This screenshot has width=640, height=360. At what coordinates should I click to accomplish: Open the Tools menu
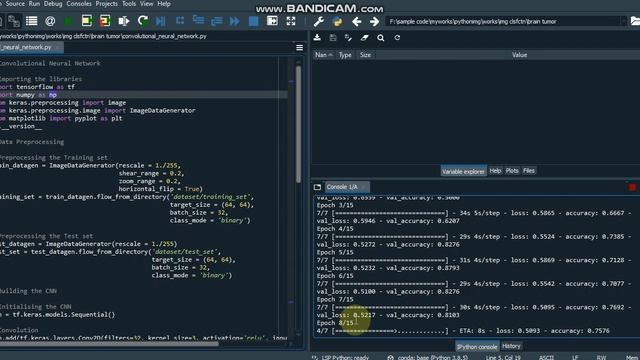tap(129, 4)
